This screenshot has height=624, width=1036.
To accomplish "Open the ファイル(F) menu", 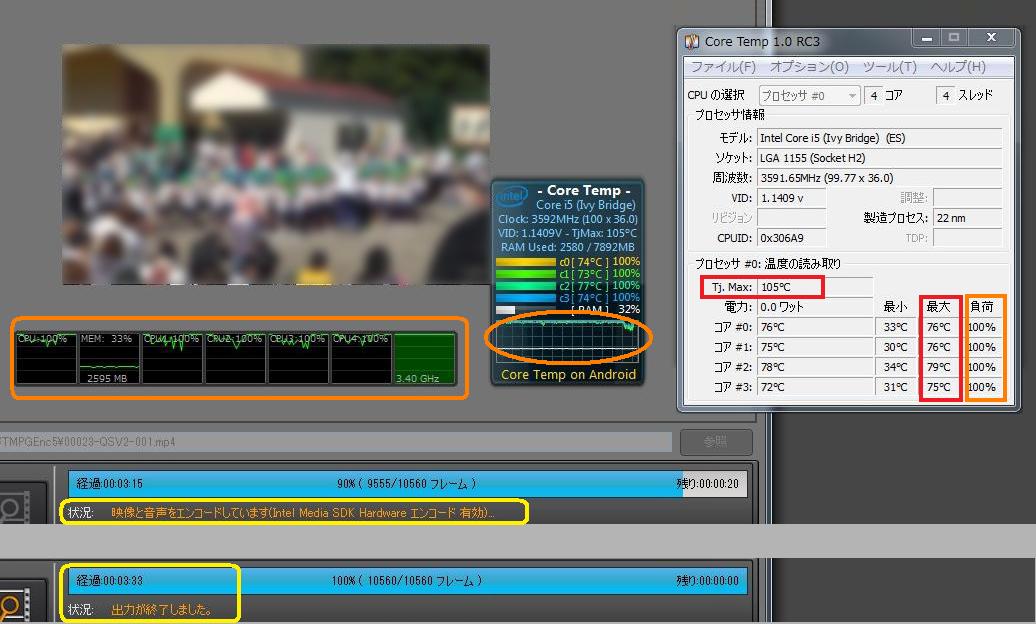I will coord(723,67).
